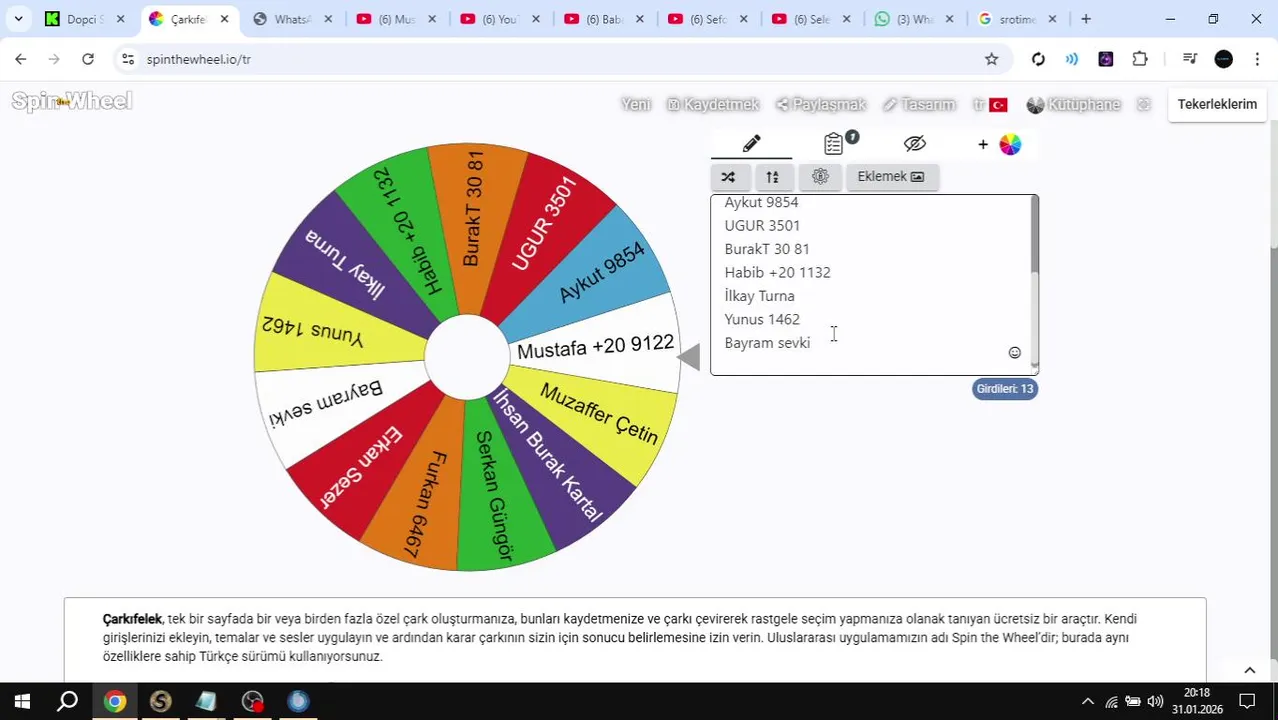1278x720 pixels.
Task: Click the gold S taskbar app icon
Action: coord(160,701)
